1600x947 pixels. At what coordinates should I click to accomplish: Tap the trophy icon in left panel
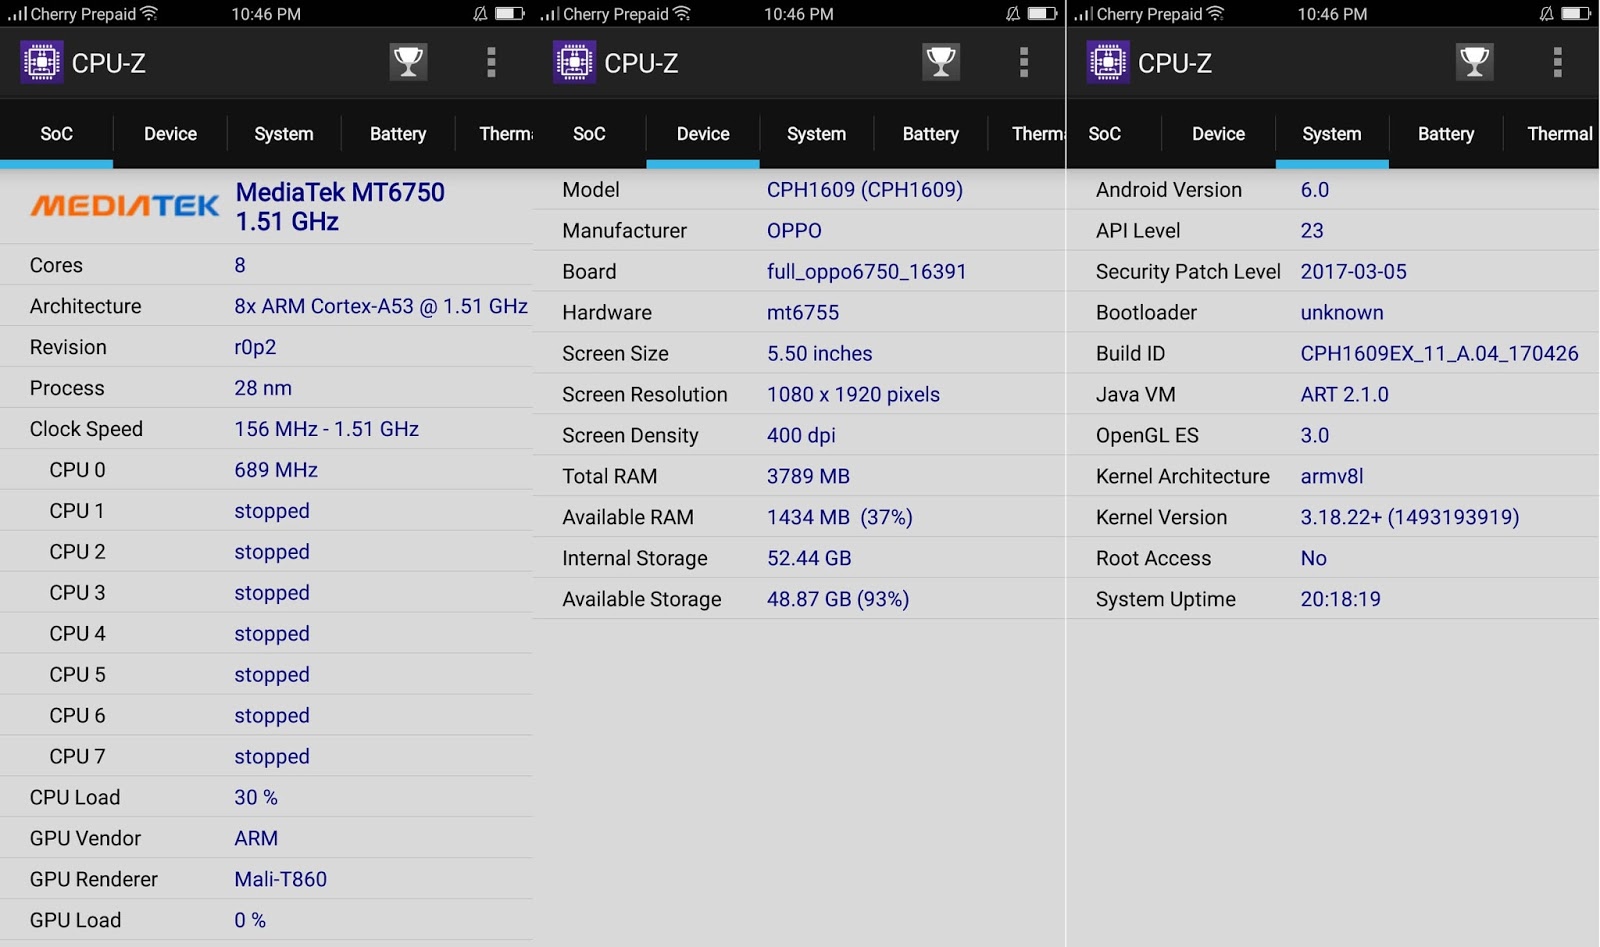click(408, 62)
